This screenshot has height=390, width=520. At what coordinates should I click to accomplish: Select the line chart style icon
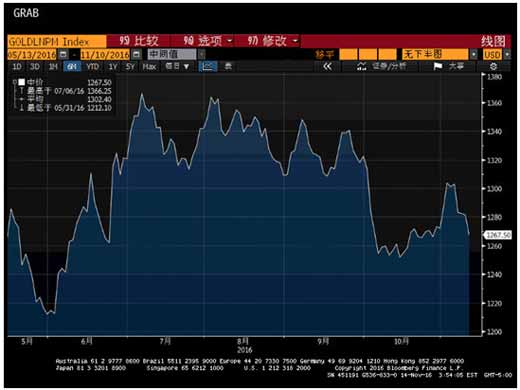207,66
